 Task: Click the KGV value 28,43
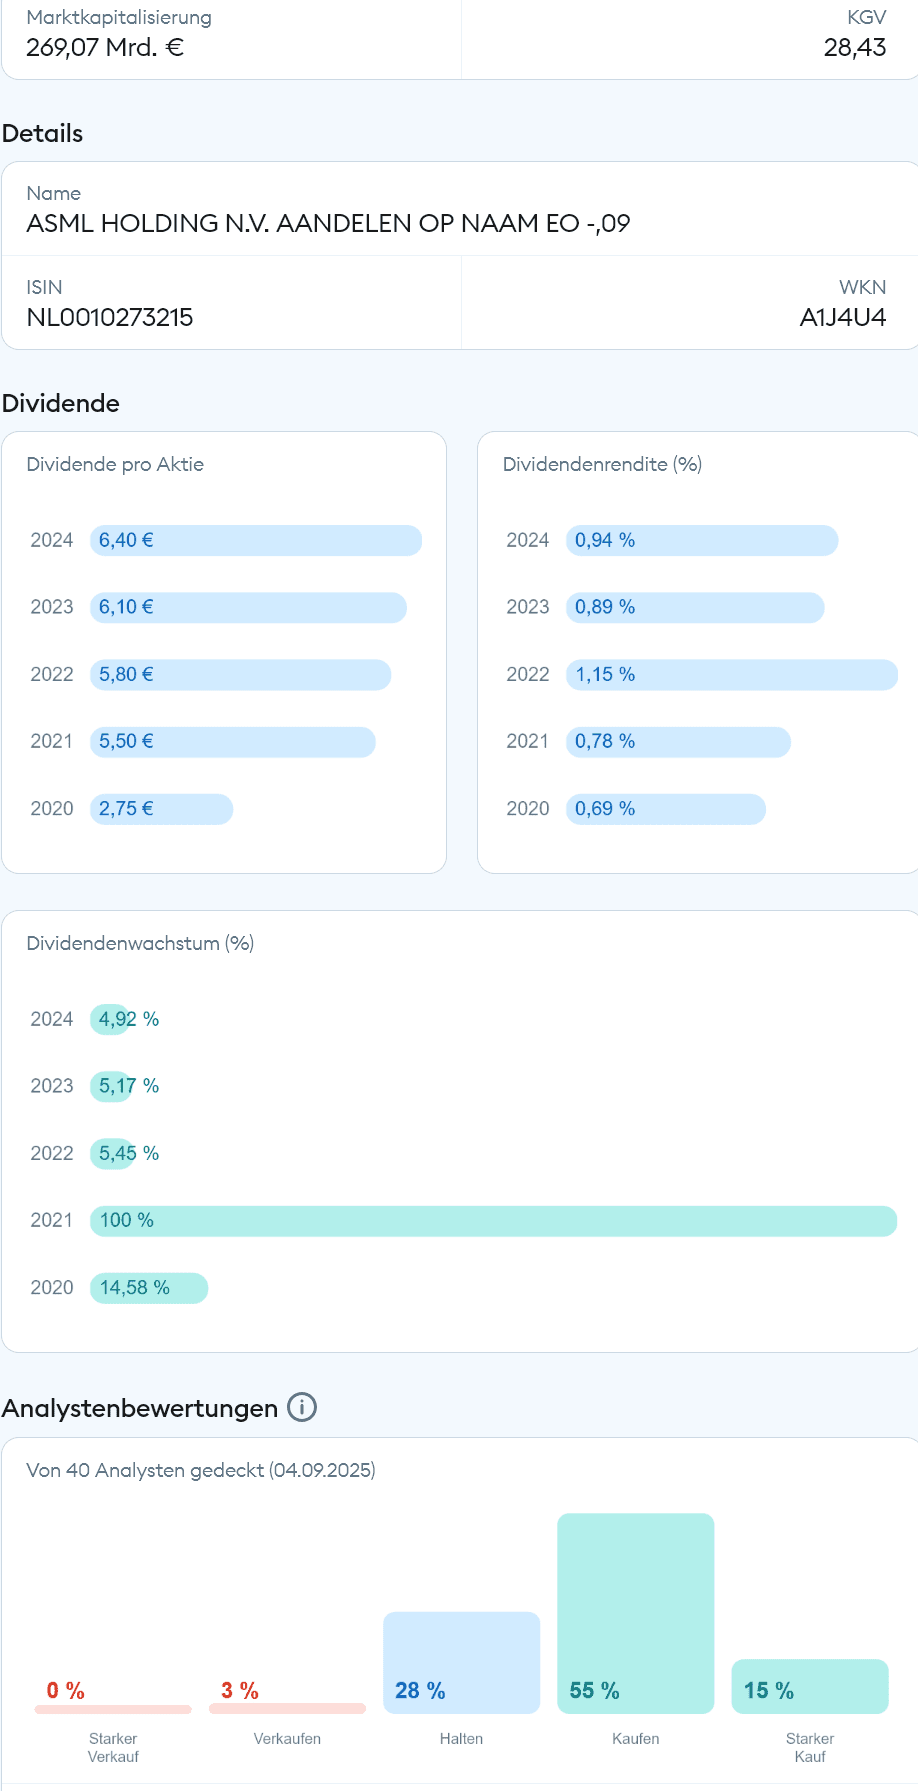[854, 48]
